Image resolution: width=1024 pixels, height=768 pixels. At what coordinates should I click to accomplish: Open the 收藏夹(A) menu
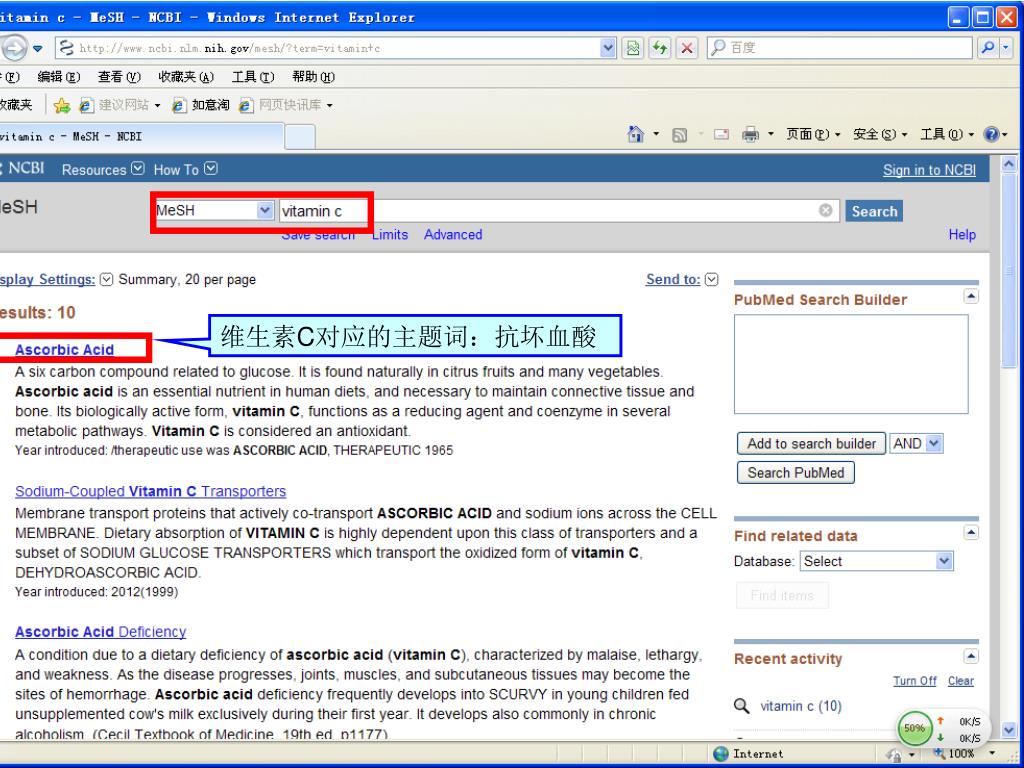[x=186, y=77]
